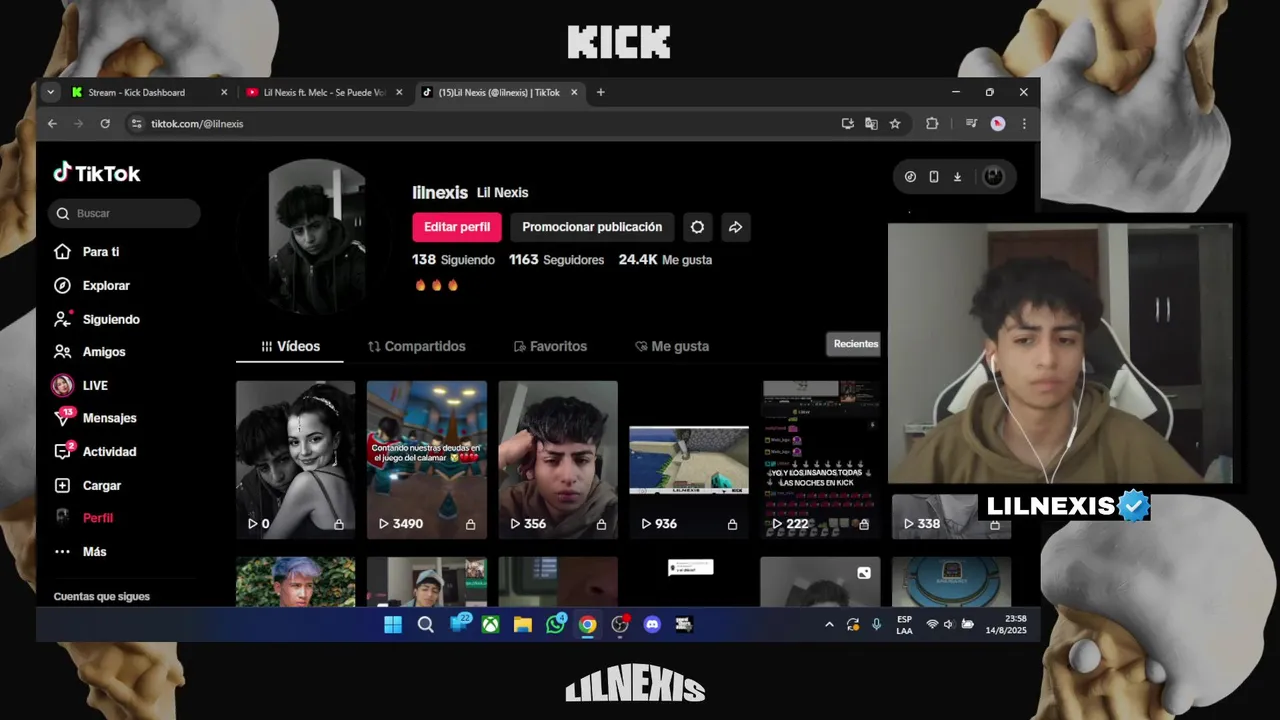
Task: Show hidden system tray icons
Action: click(x=829, y=625)
